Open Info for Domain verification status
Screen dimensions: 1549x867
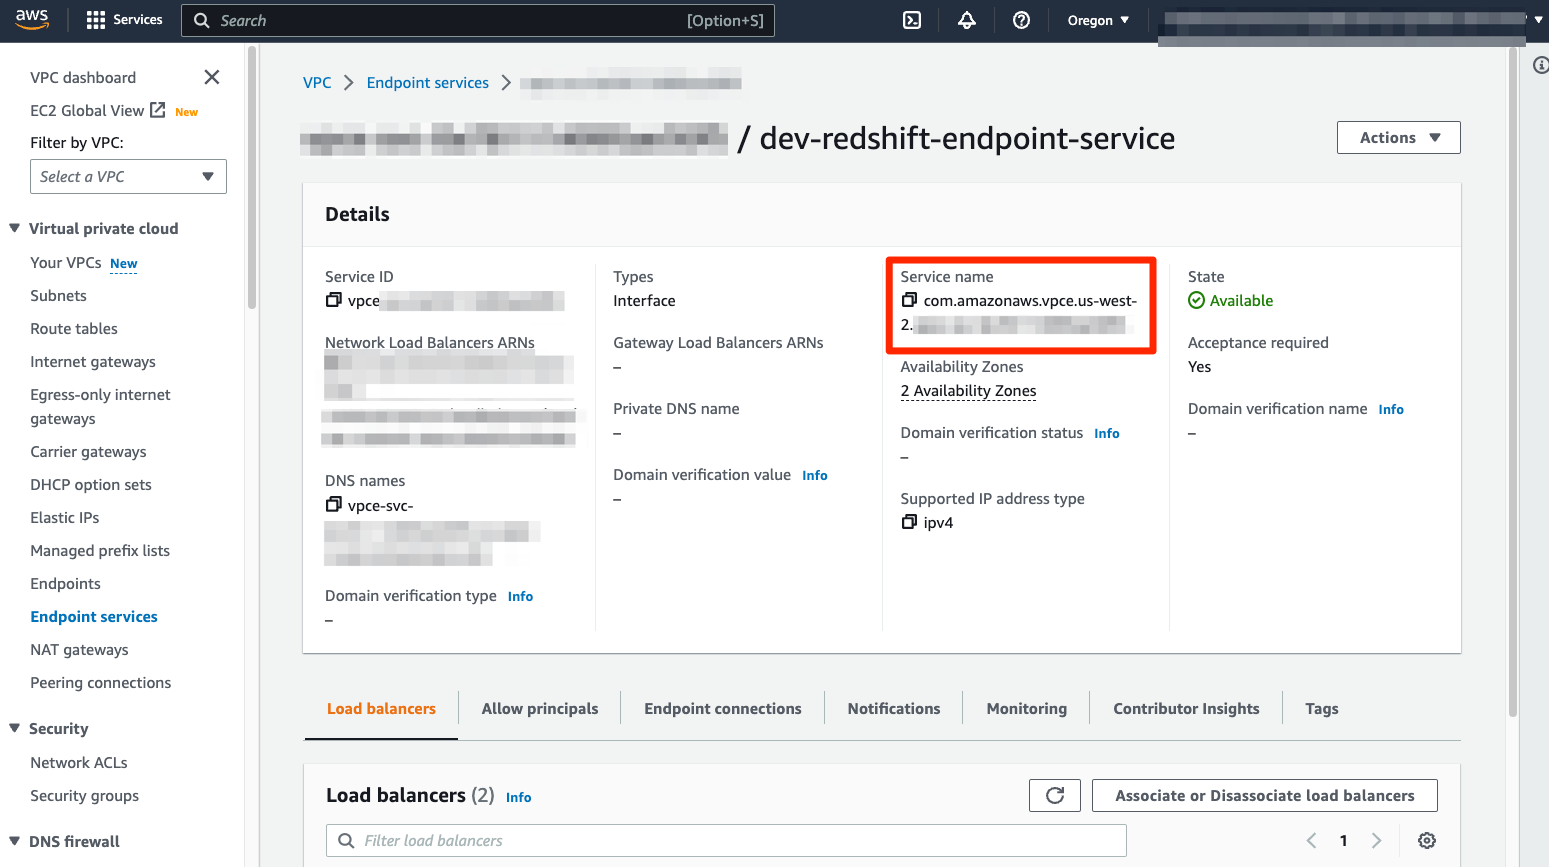coord(1107,433)
